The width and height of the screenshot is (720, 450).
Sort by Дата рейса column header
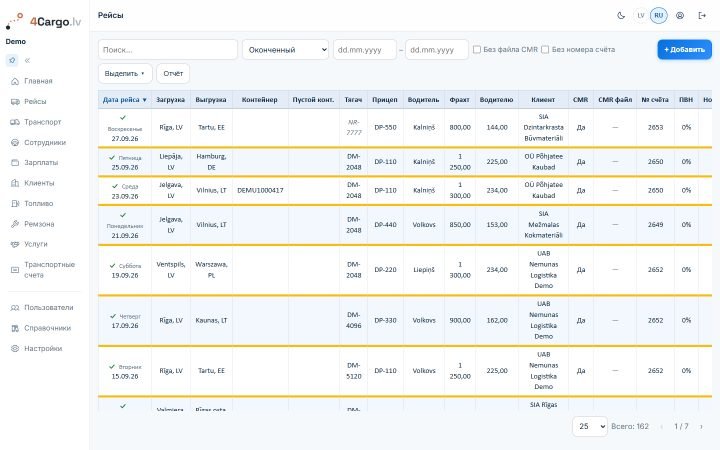click(124, 100)
